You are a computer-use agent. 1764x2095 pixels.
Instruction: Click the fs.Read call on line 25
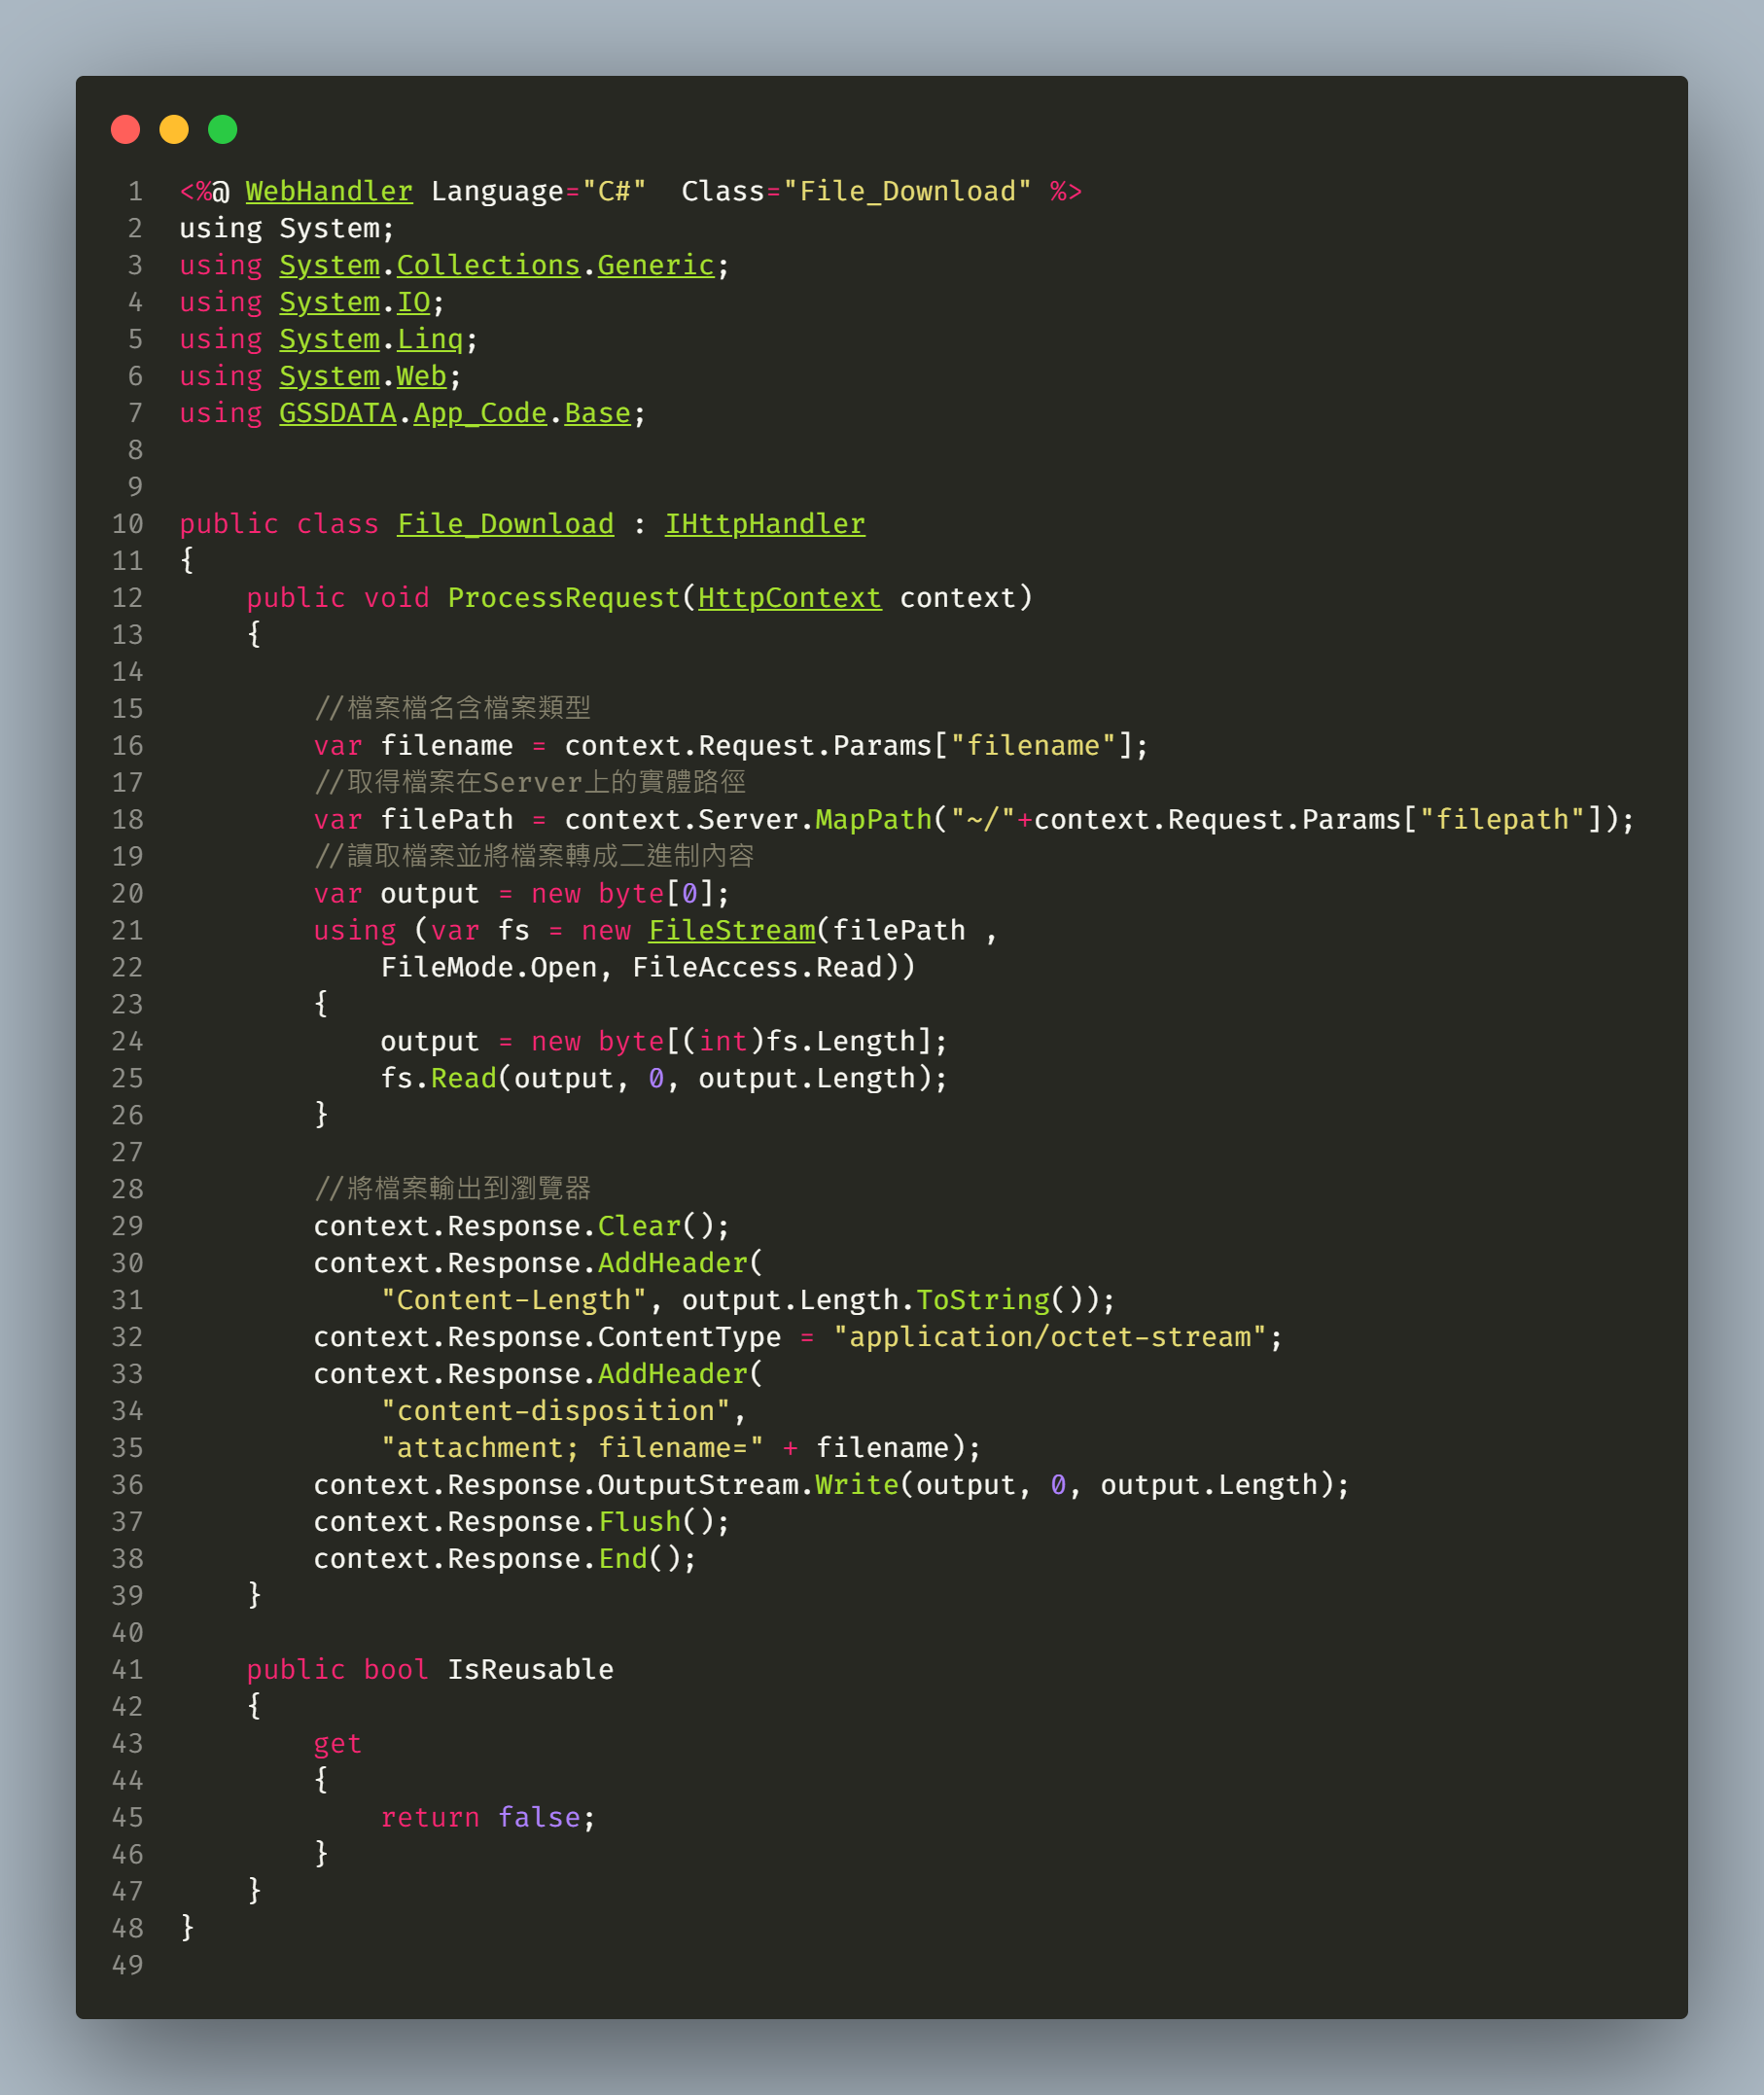[x=438, y=1078]
